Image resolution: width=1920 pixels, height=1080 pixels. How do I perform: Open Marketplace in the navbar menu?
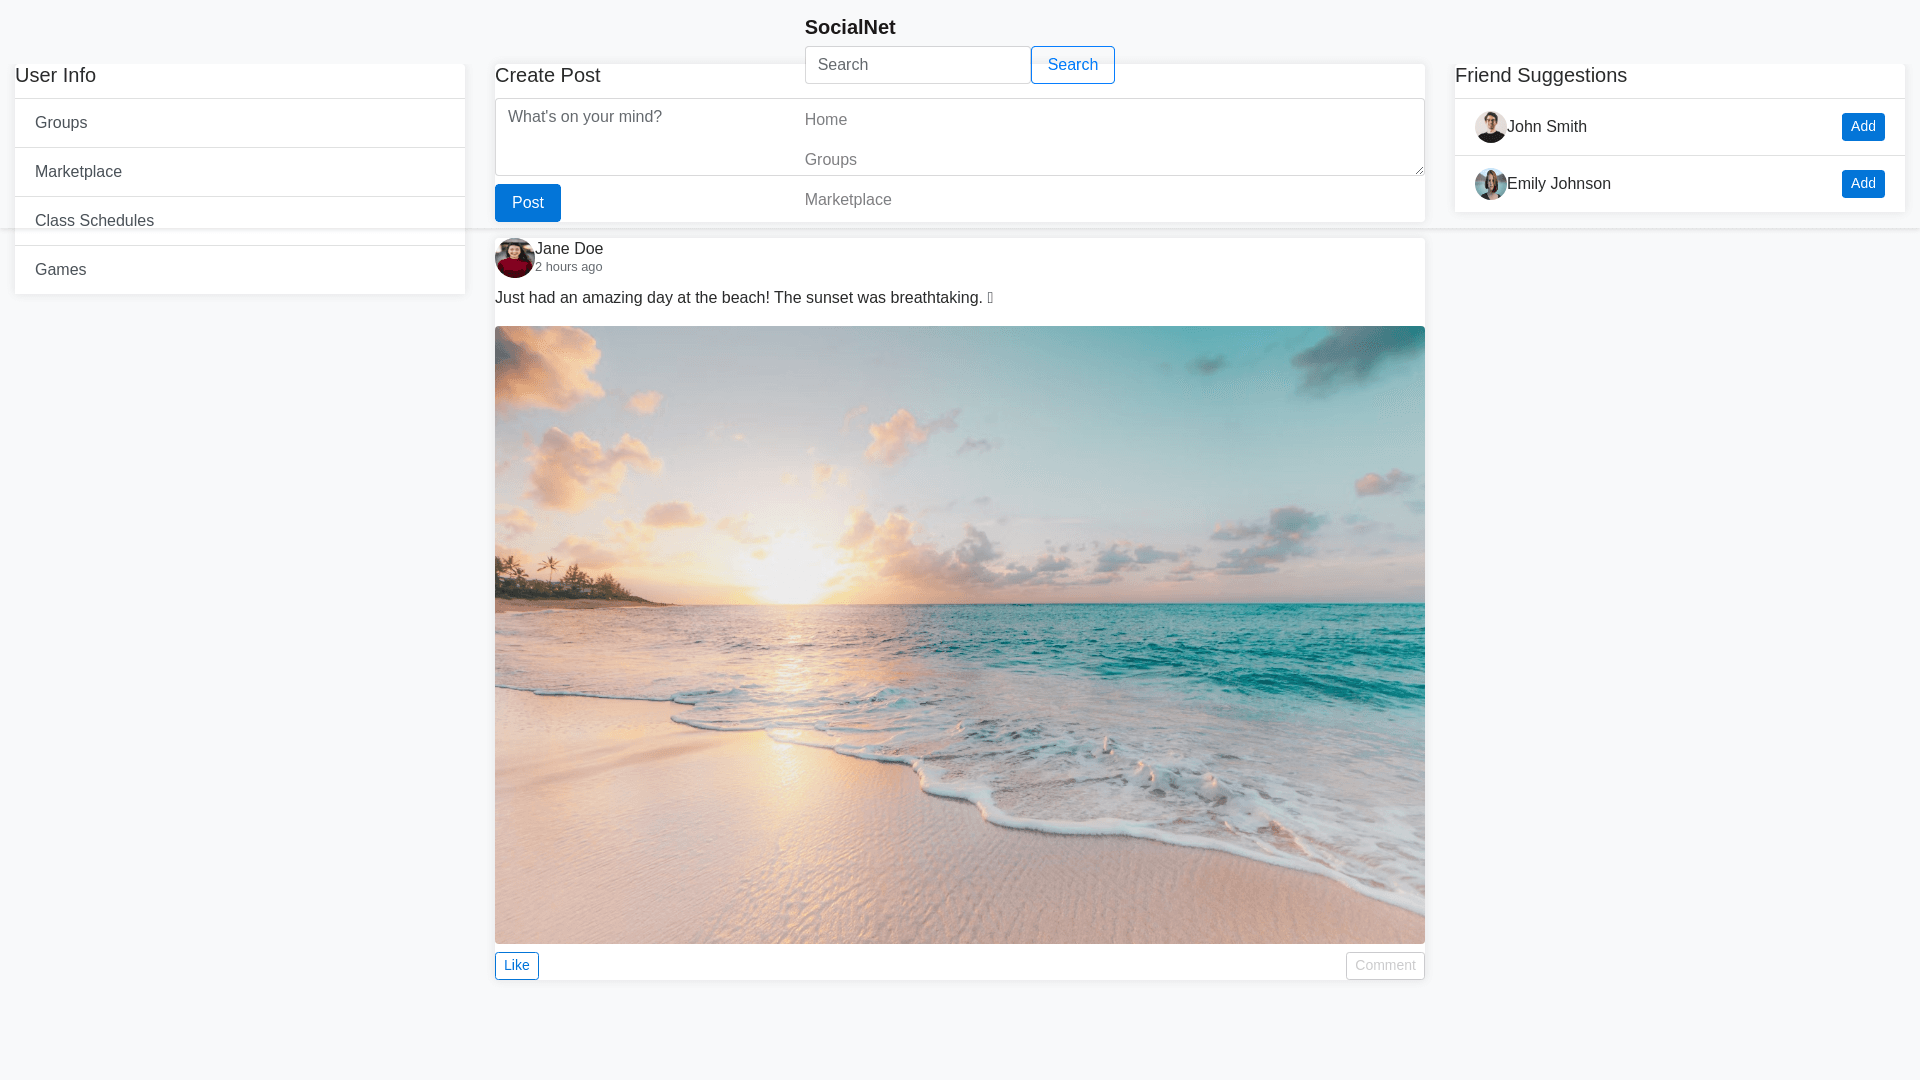(848, 200)
